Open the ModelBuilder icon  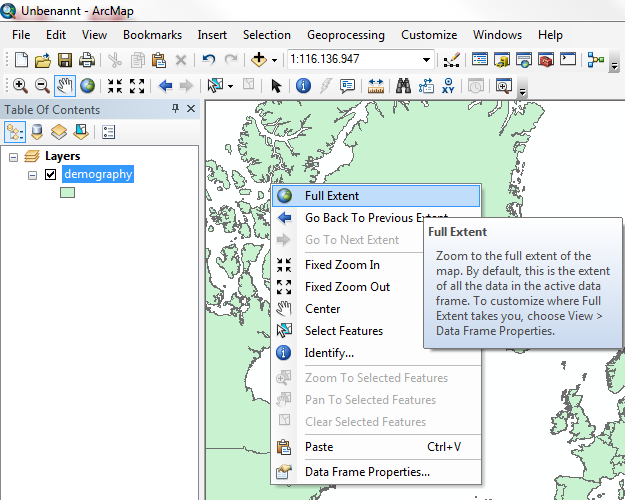596,60
